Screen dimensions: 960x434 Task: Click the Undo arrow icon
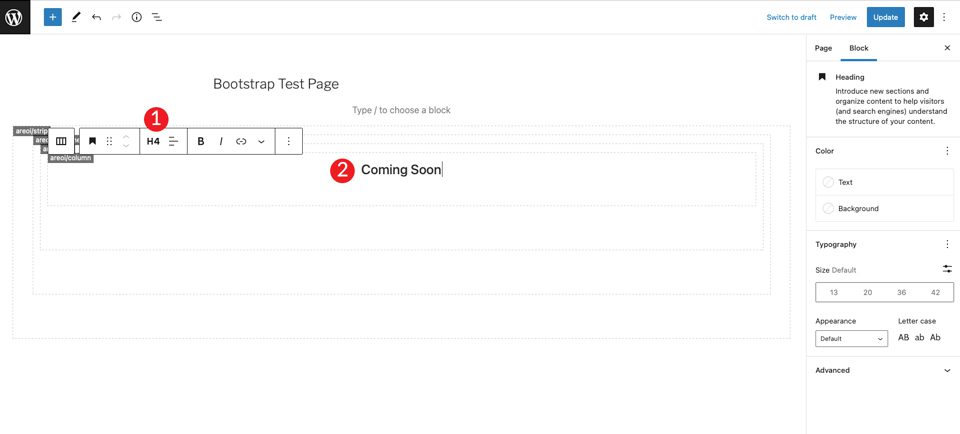(x=96, y=17)
